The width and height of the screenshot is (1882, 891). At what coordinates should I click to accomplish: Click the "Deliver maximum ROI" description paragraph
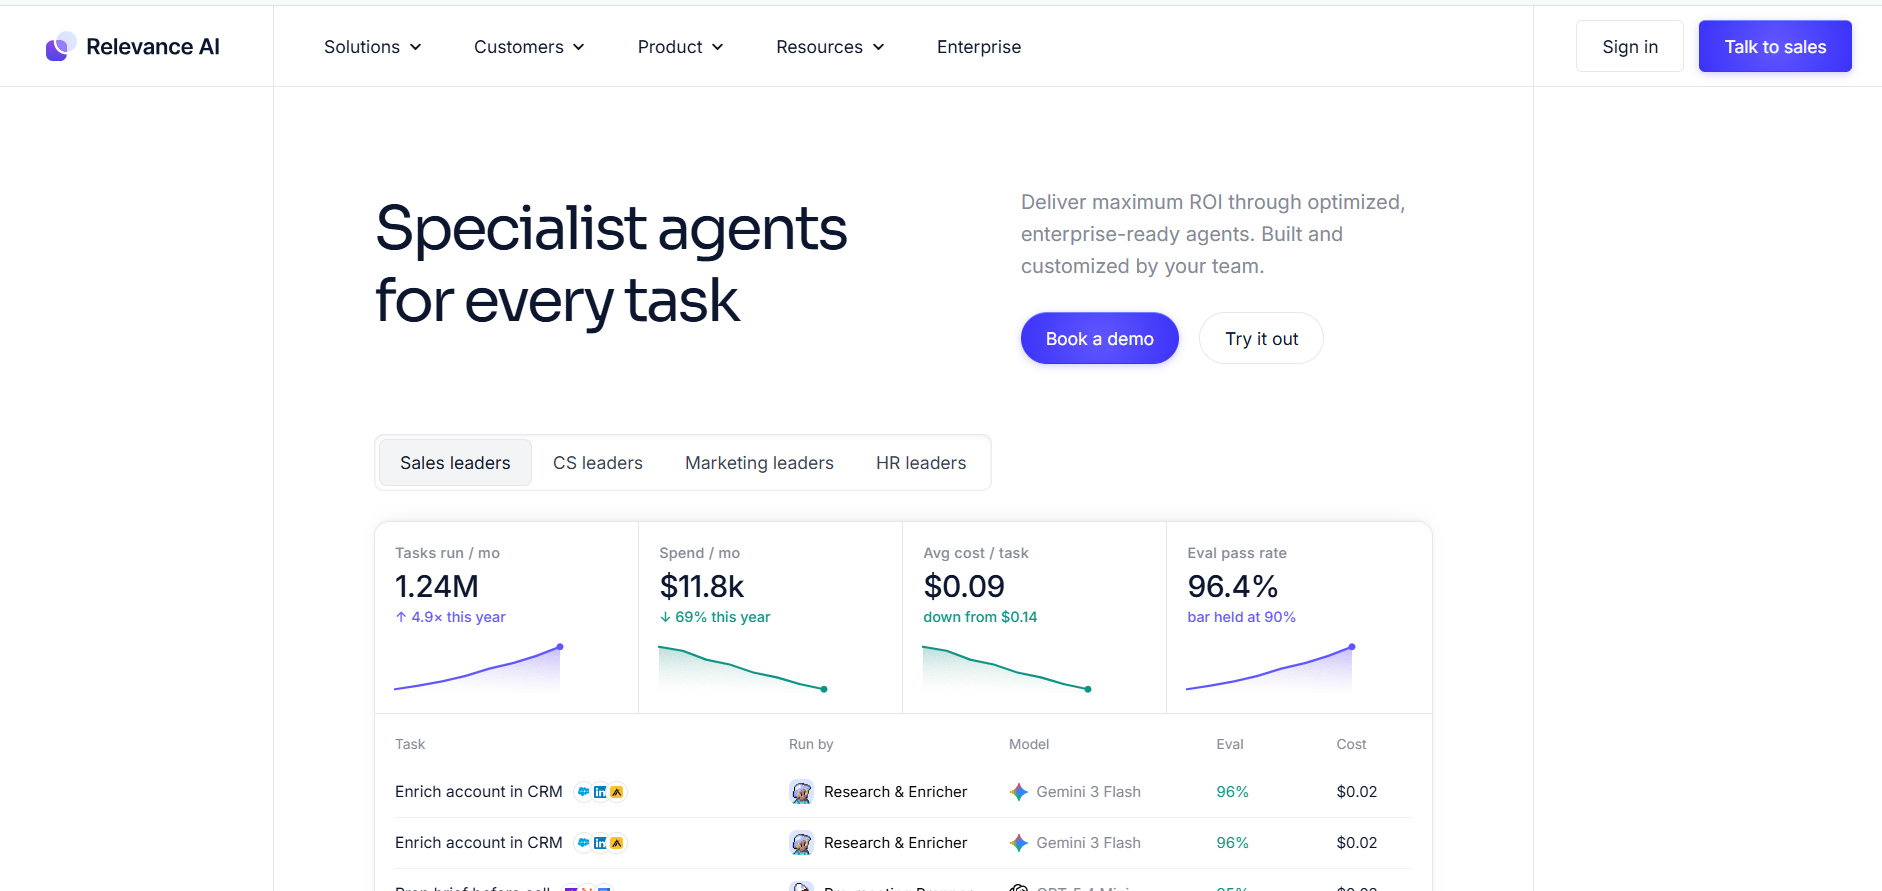point(1213,234)
